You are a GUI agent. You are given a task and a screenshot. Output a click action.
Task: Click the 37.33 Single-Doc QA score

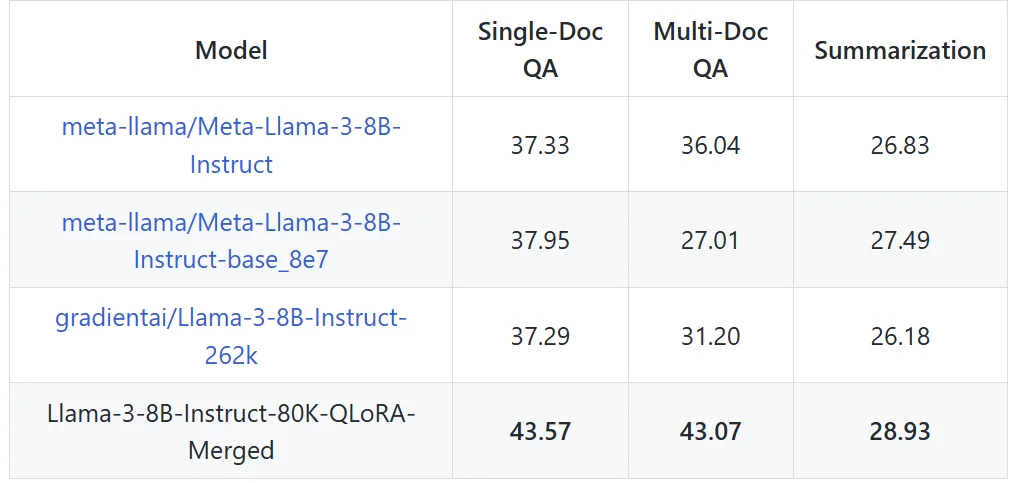click(x=540, y=145)
